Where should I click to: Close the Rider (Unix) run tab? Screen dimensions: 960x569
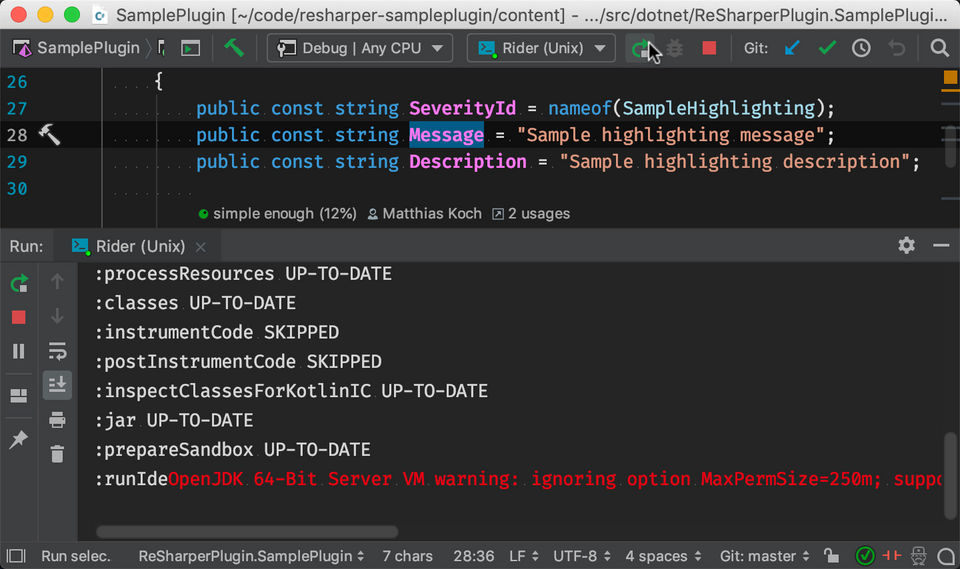201,247
